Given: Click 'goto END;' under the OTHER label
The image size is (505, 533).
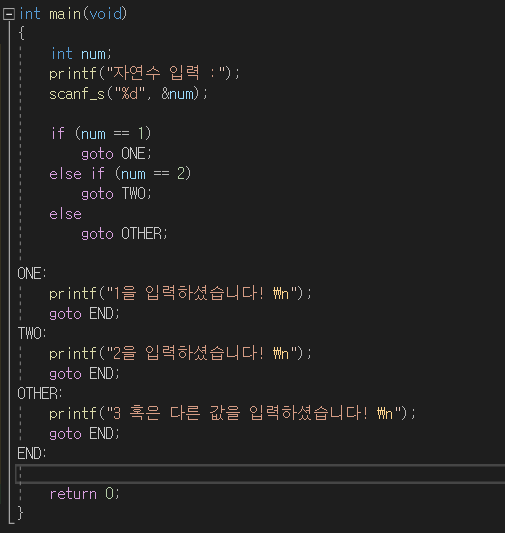Looking at the screenshot, I should click(84, 434).
